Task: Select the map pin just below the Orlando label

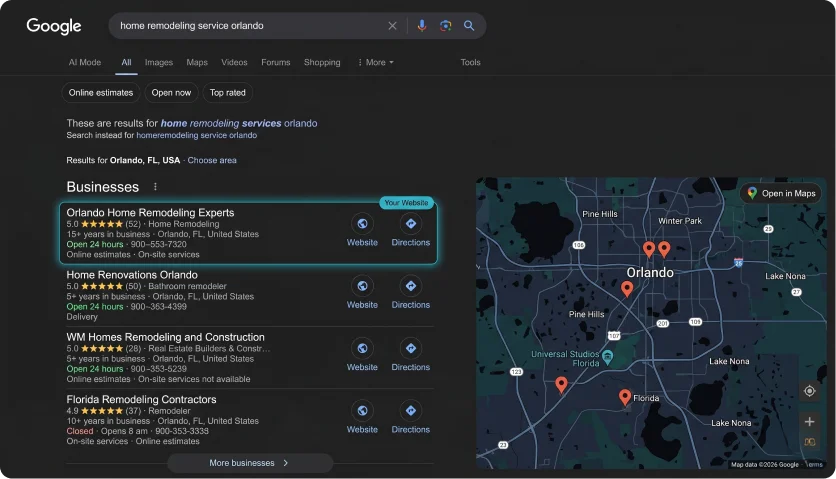Action: point(627,289)
